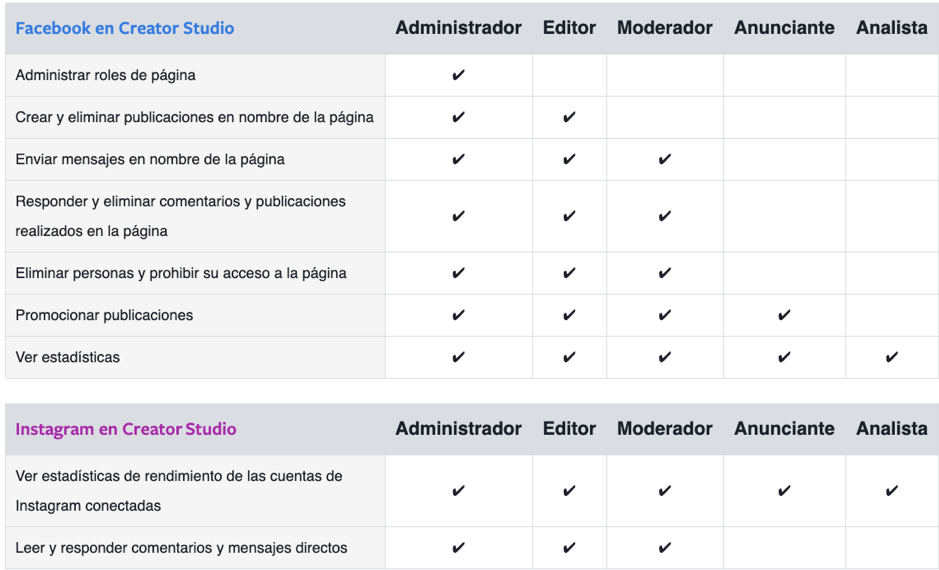The height and width of the screenshot is (570, 939).
Task: Click Administrador checkmark for Facebook 'Ver estadísticas'
Action: [x=458, y=357]
